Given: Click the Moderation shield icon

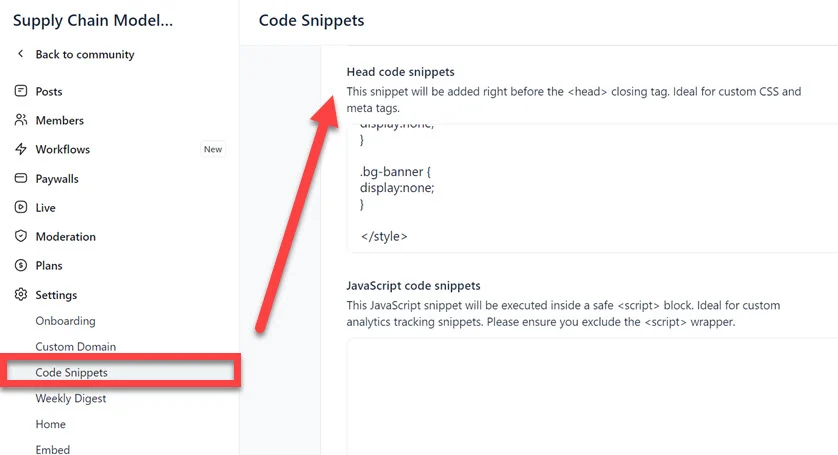Looking at the screenshot, I should [21, 237].
